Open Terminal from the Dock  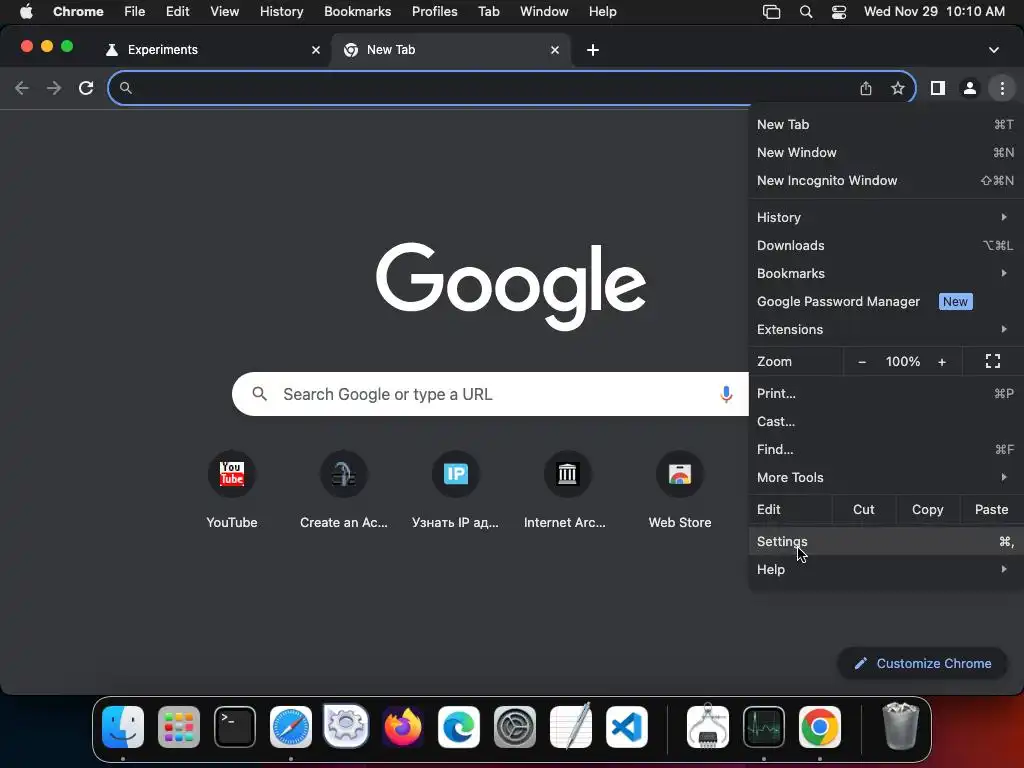point(235,727)
